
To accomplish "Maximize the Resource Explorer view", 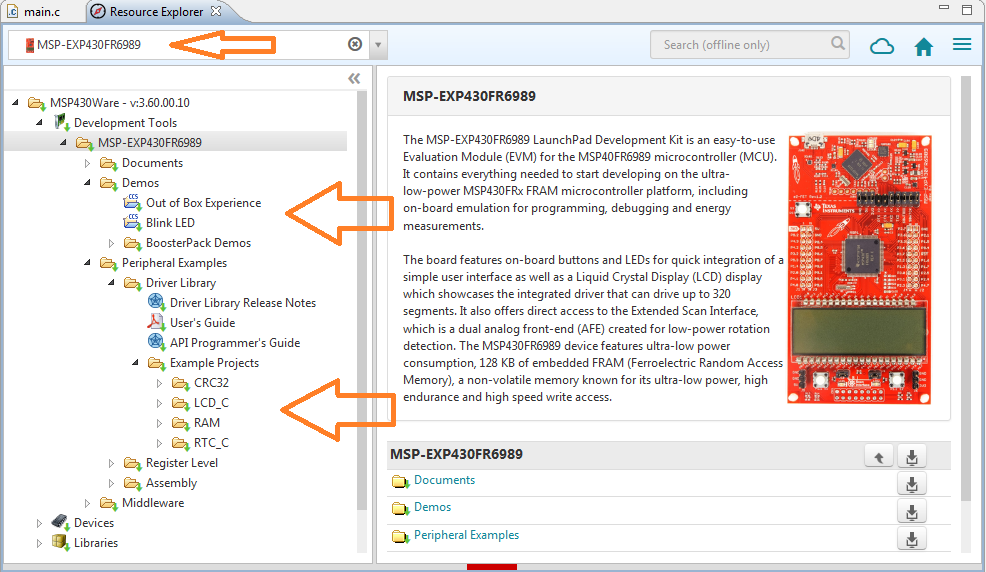I will [x=967, y=9].
